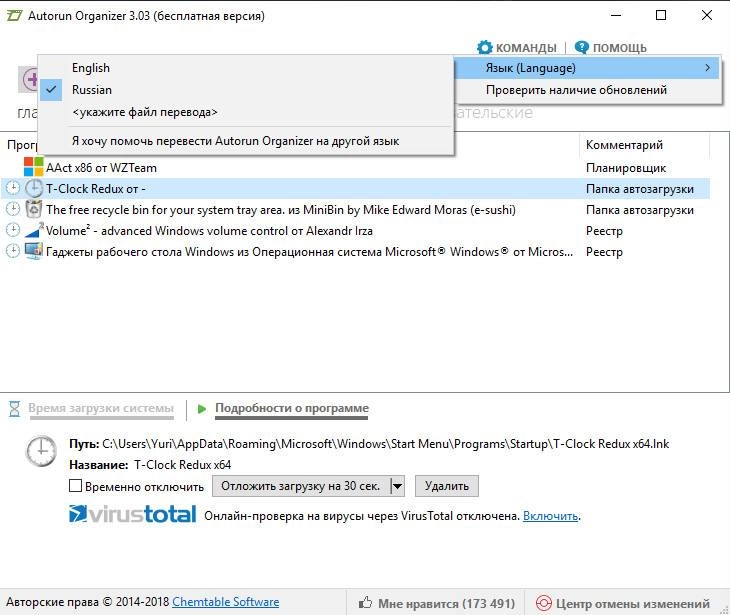Click the purple plus add-program icon

coord(29,79)
